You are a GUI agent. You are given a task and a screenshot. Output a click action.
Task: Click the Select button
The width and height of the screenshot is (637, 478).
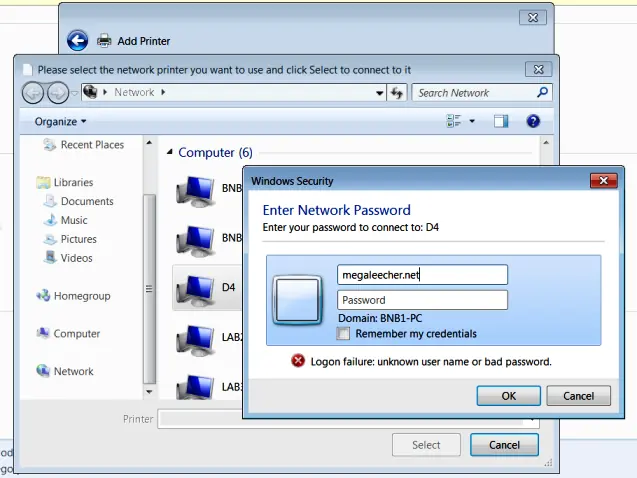(x=426, y=445)
